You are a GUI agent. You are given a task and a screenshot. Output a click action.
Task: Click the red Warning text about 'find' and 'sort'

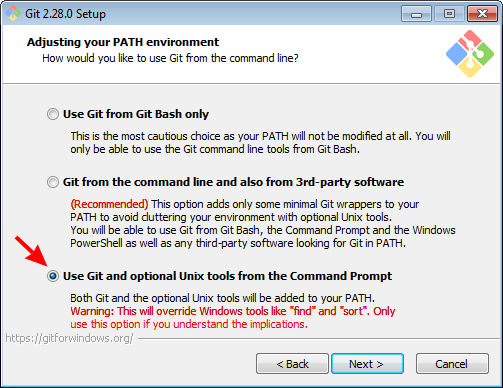point(233,318)
